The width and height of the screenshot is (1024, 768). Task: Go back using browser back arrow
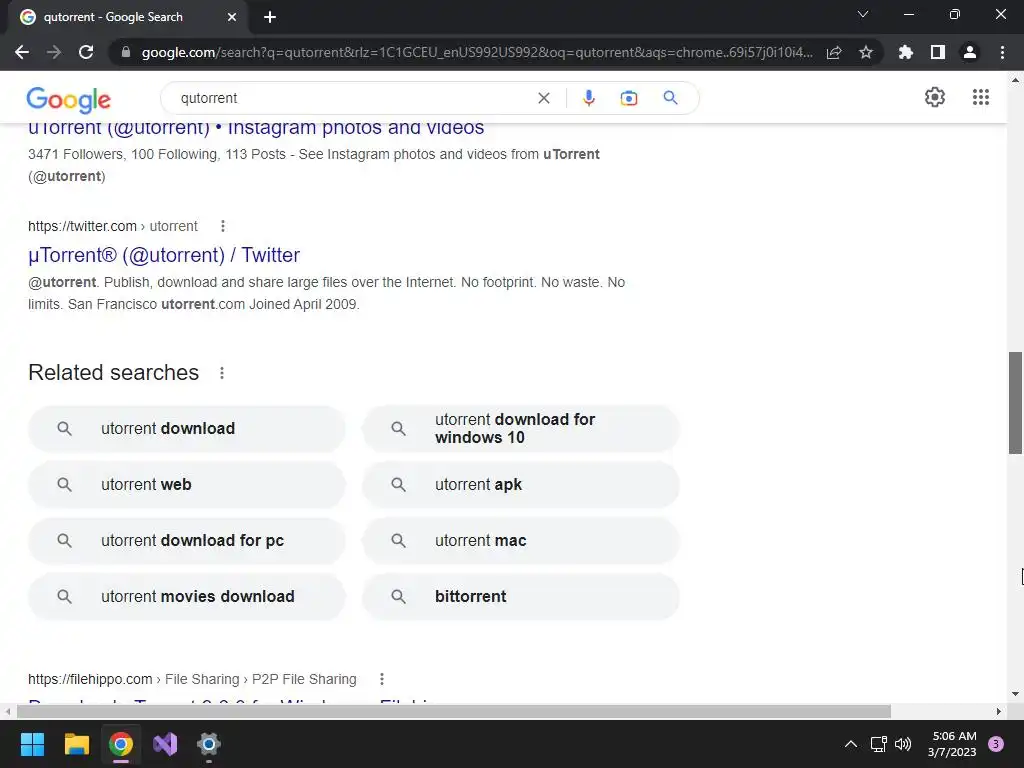pos(22,52)
